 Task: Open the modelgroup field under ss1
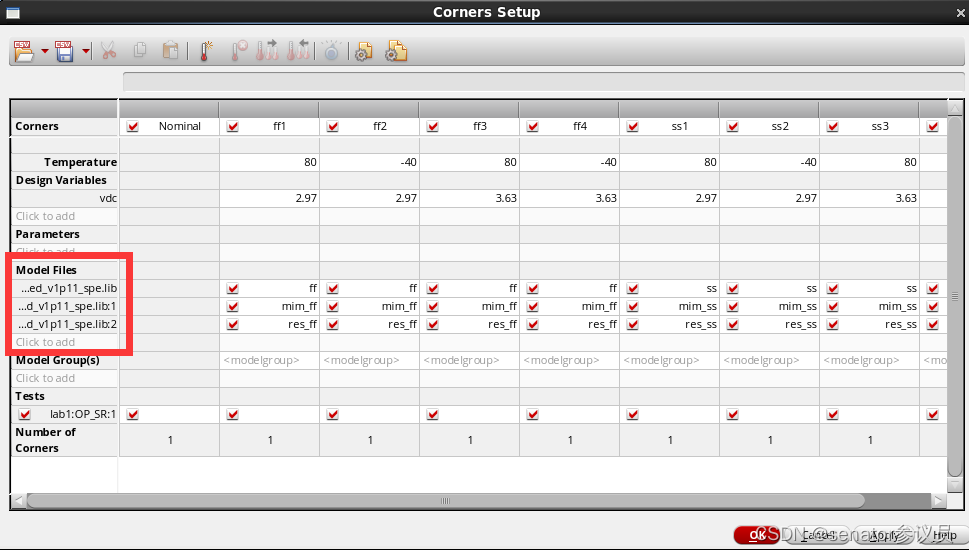[x=670, y=360]
